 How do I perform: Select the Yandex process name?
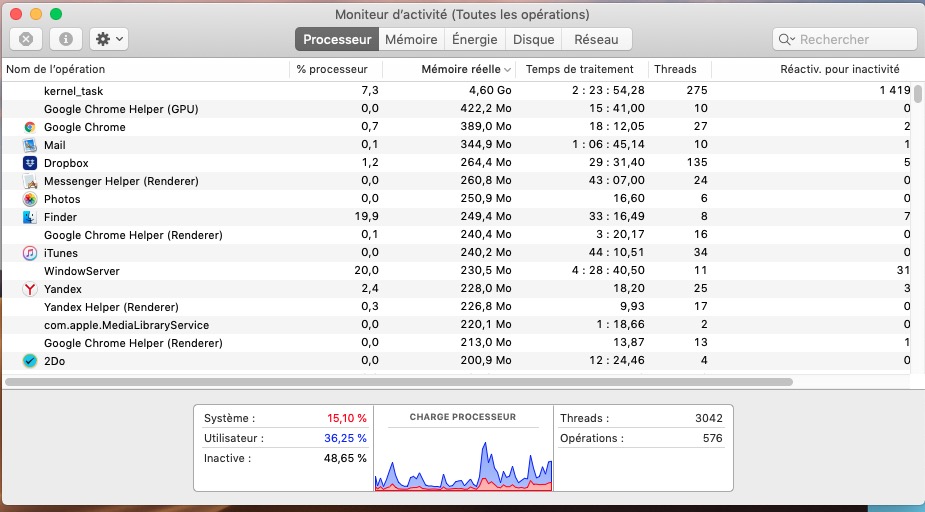pos(63,289)
